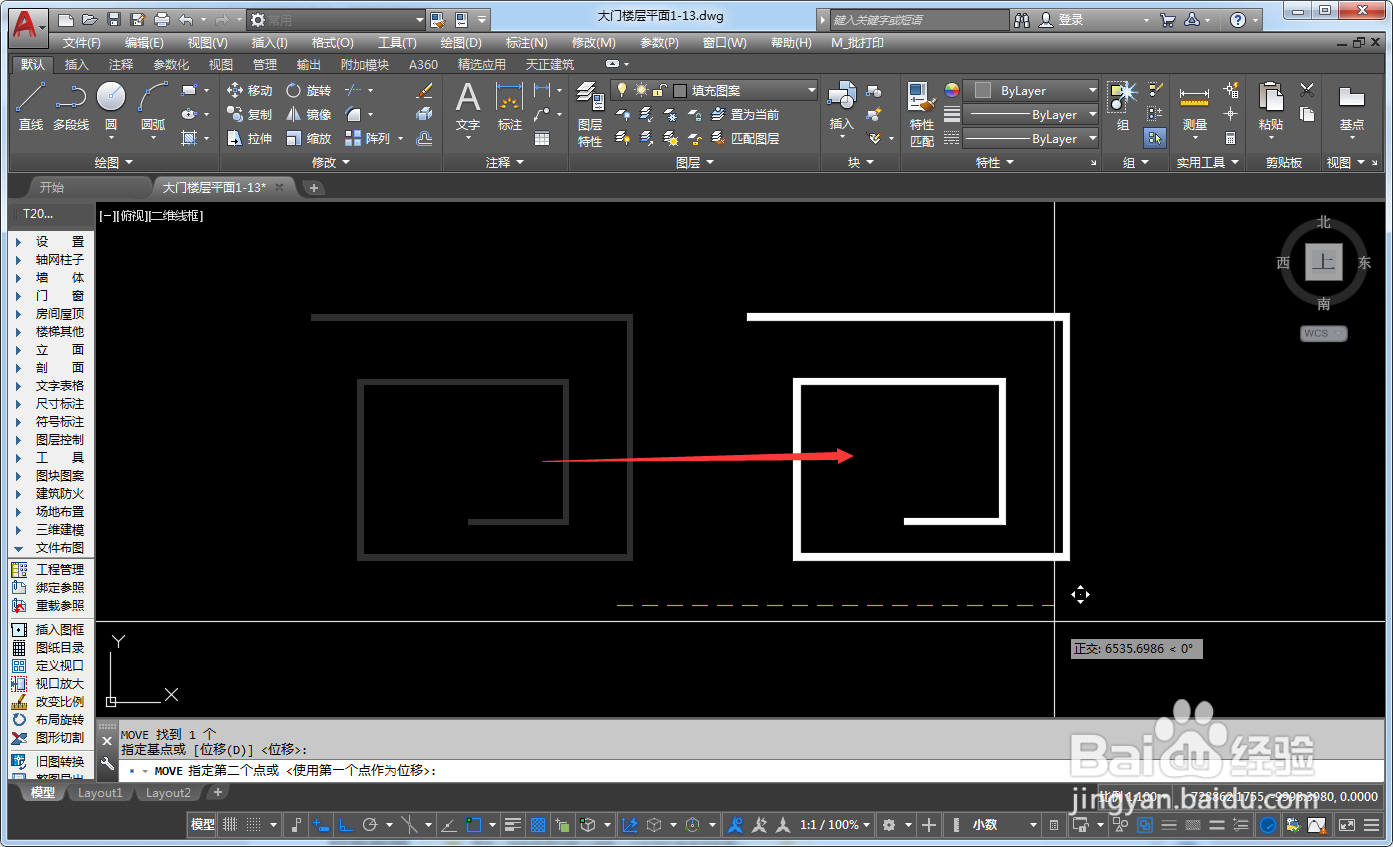Image resolution: width=1393 pixels, height=847 pixels.
Task: Click the 组 (Group) tool
Action: click(1123, 106)
